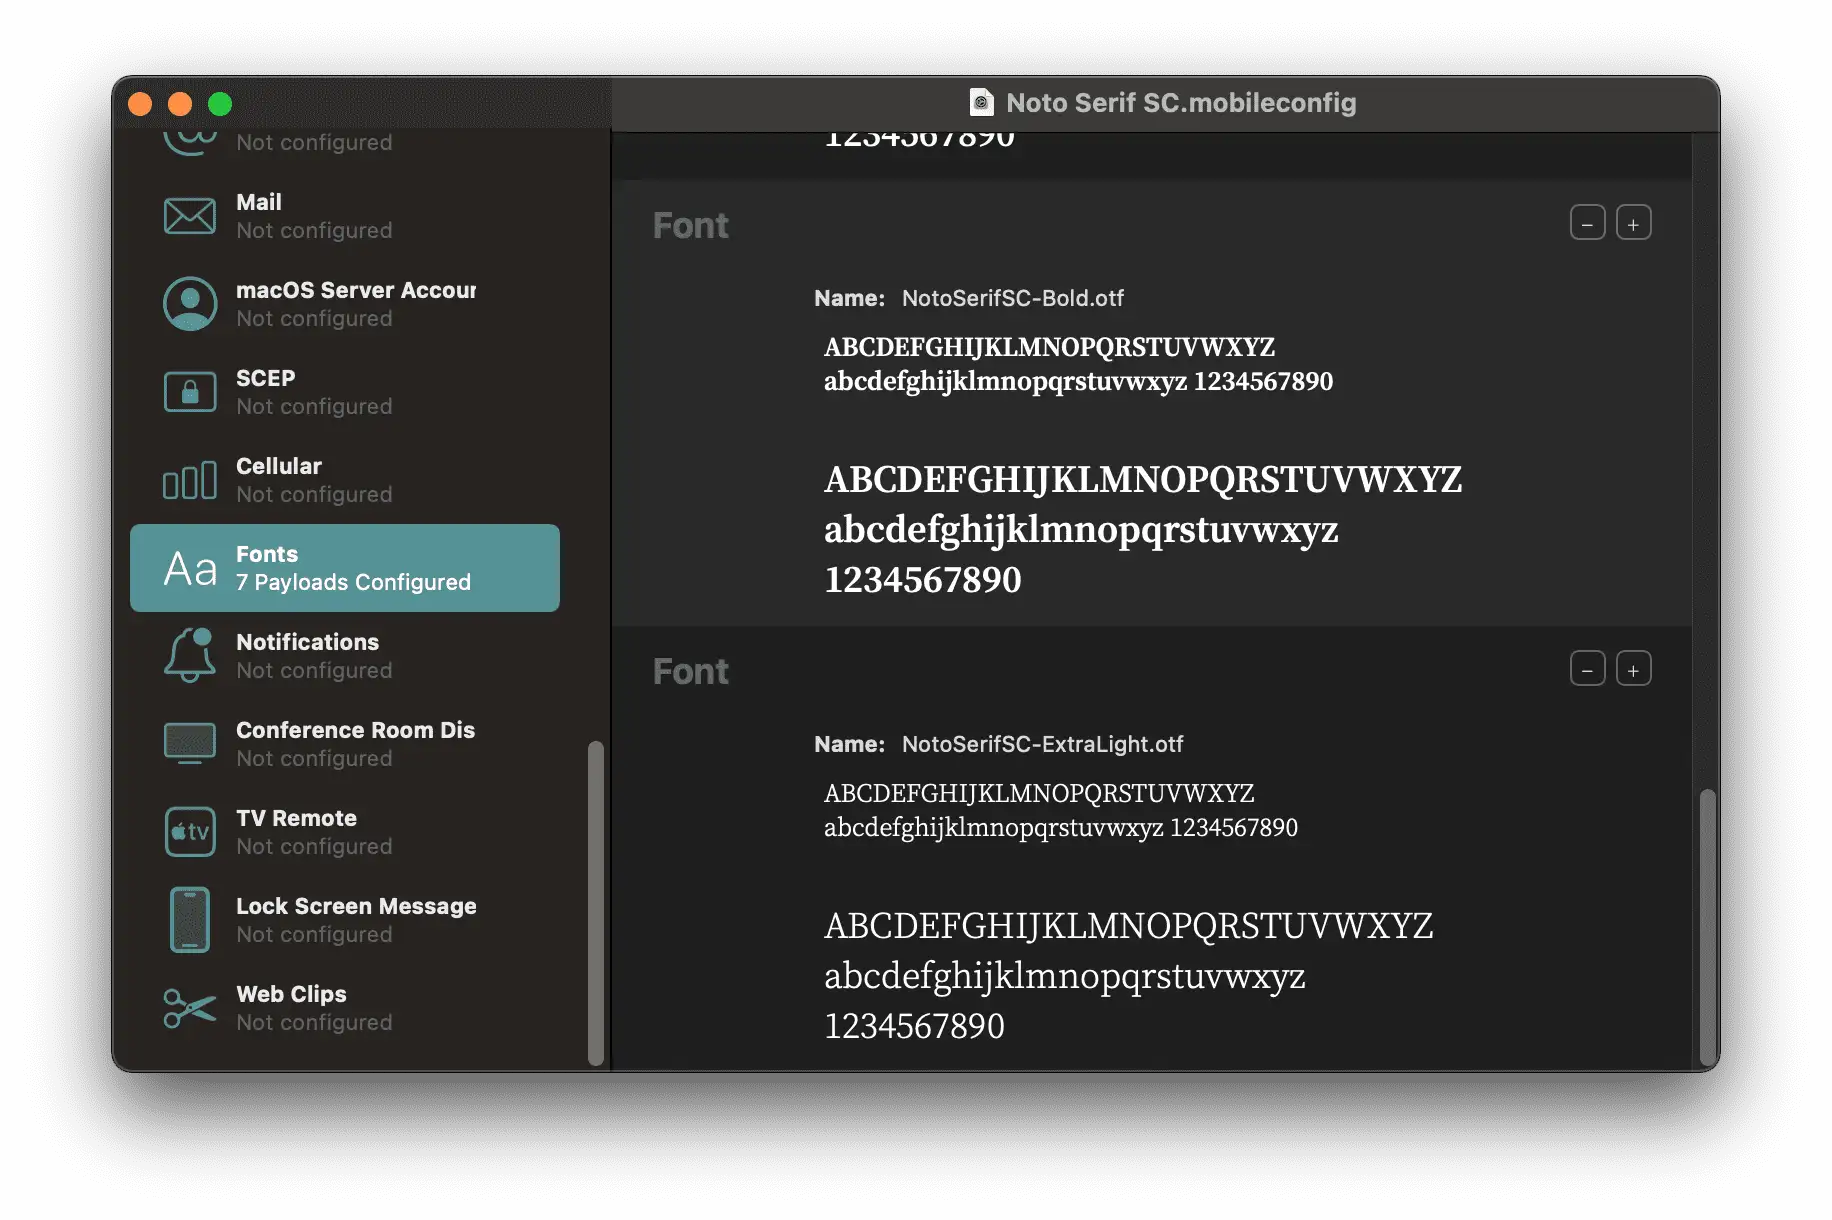Click the Notifications bell icon
Screen dimensions: 1832x1220
(x=189, y=656)
